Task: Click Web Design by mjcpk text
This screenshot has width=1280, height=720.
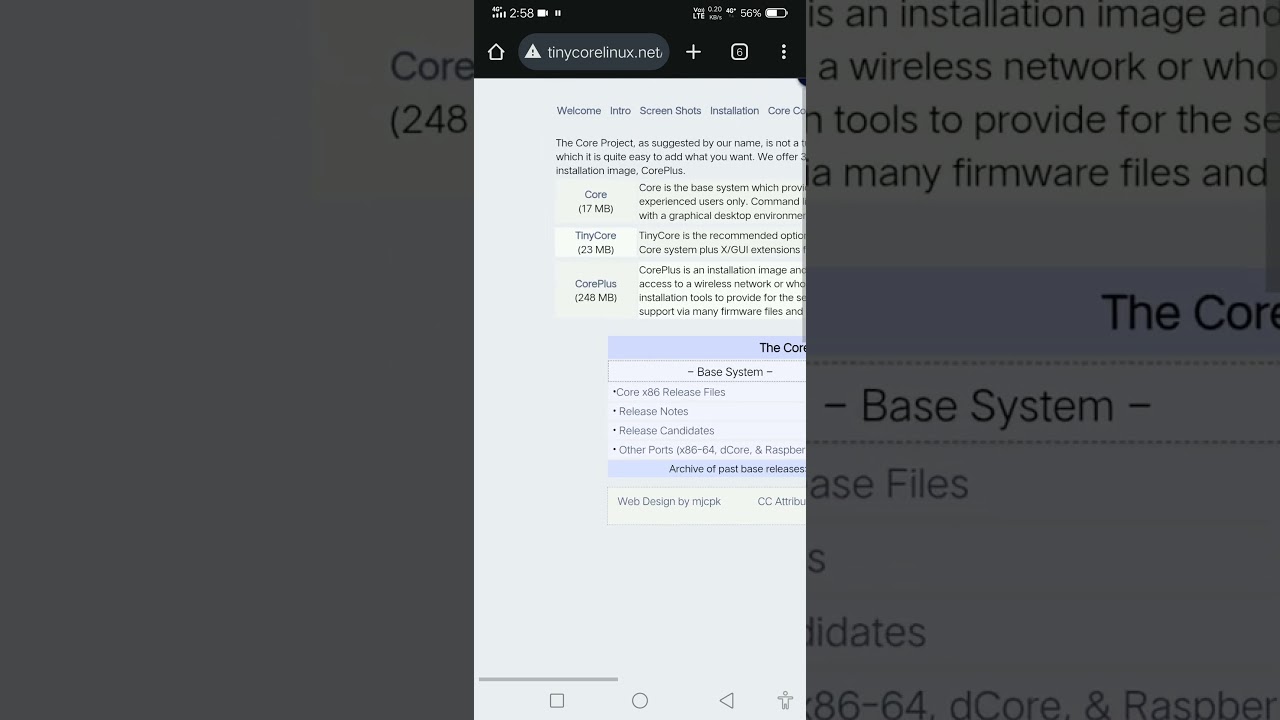Action: click(x=669, y=502)
